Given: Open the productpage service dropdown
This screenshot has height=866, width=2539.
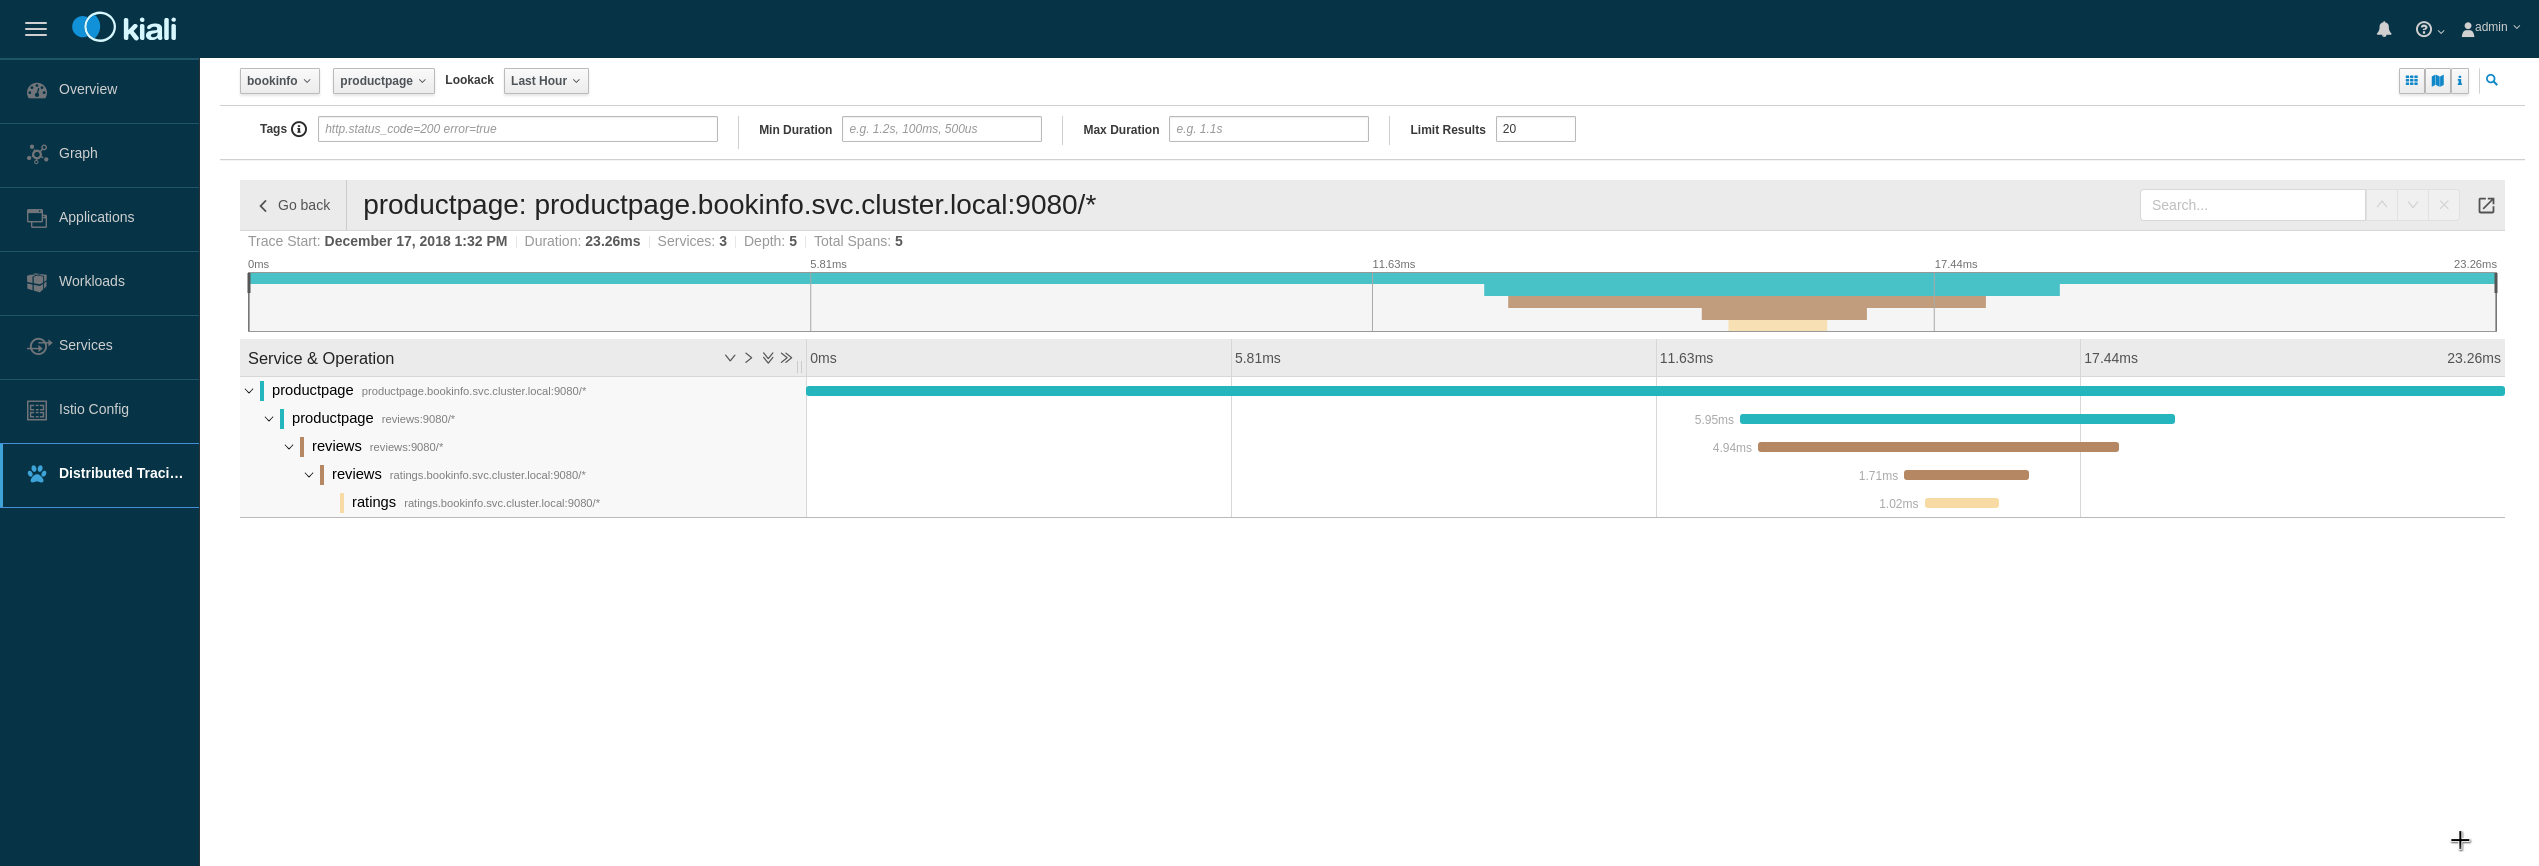Looking at the screenshot, I should tap(384, 81).
